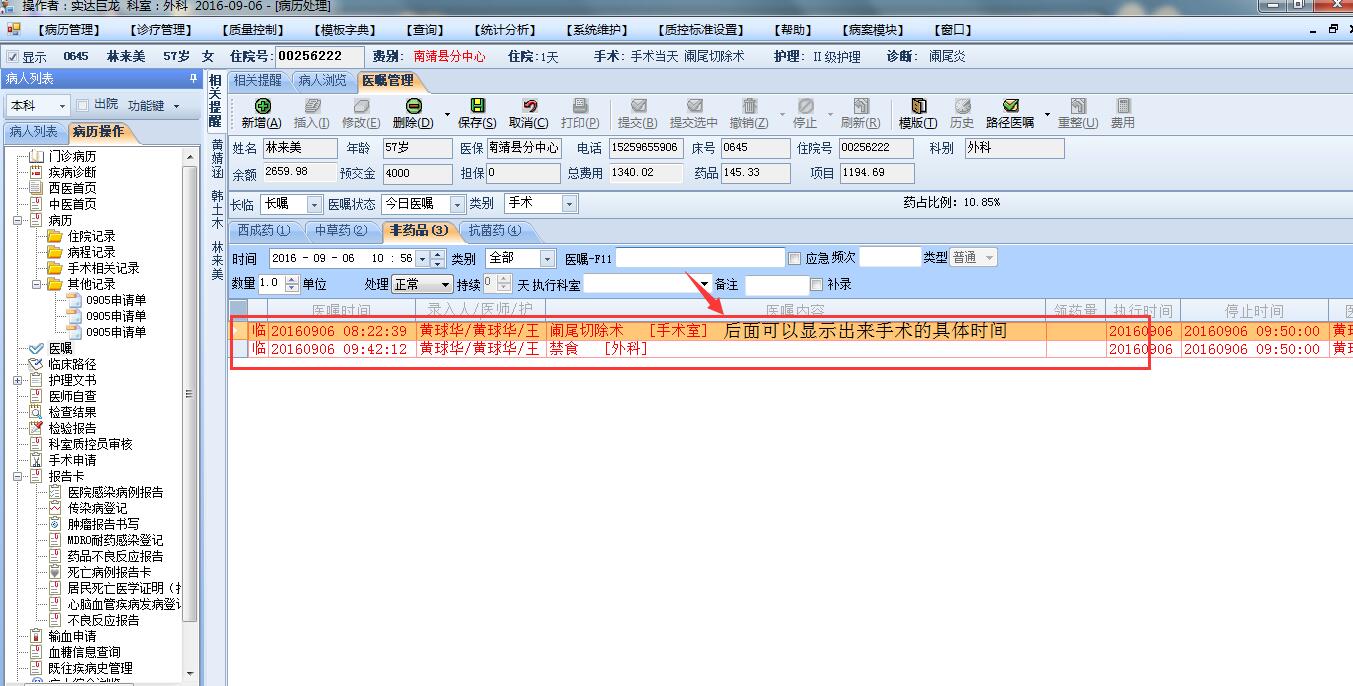The height and width of the screenshot is (686, 1353).
Task: Click the 提交(B) submit icon
Action: click(637, 106)
